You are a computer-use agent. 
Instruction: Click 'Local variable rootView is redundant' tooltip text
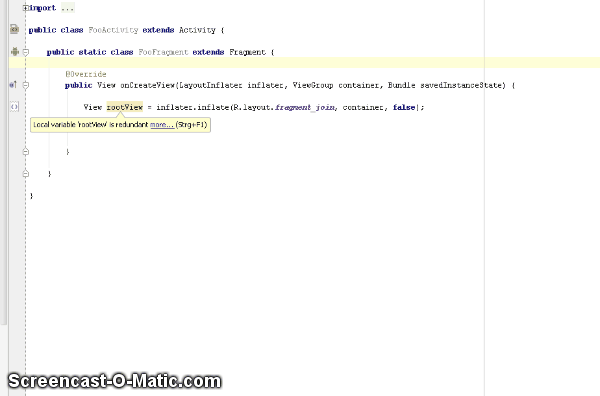coord(91,125)
